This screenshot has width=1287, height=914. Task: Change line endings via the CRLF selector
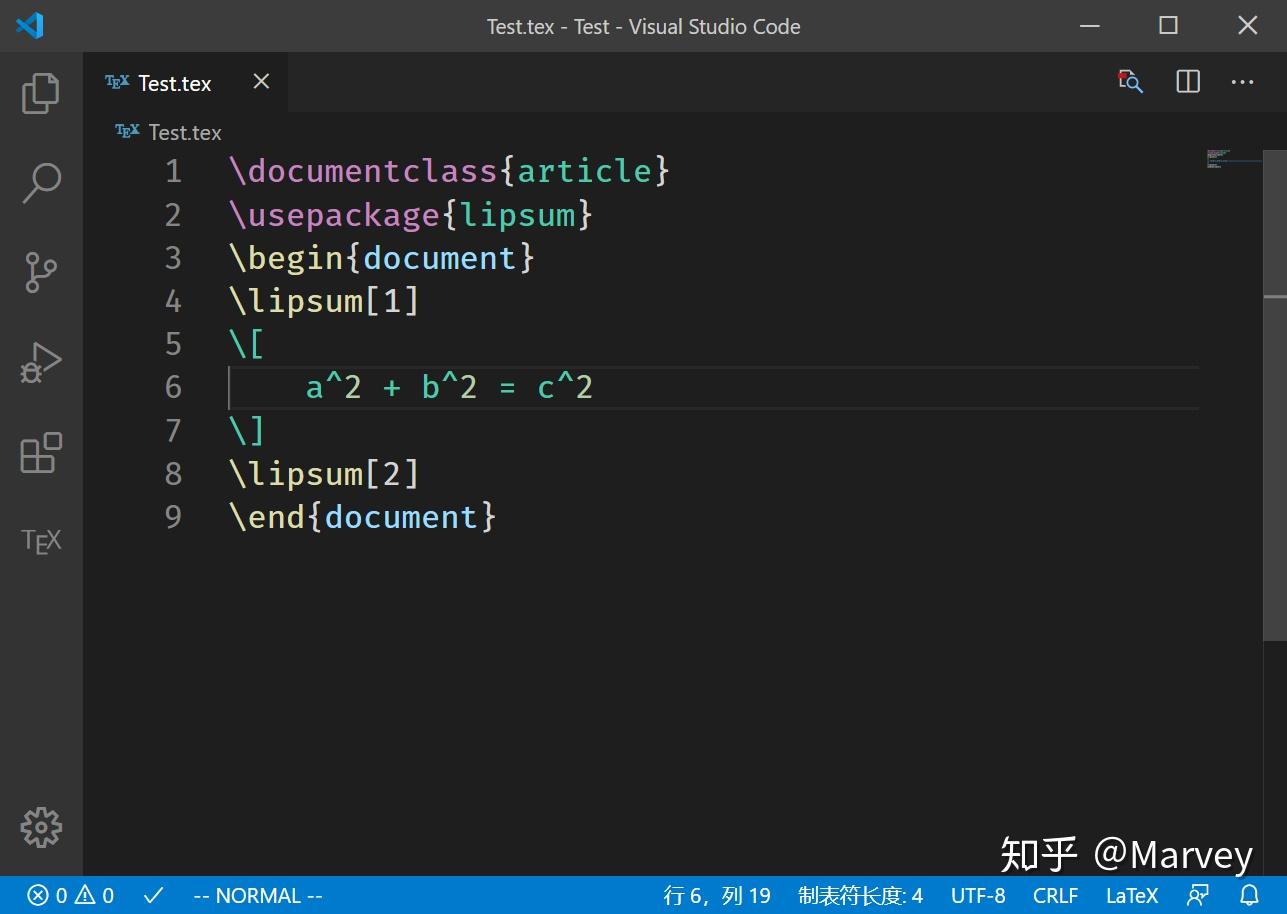[x=1055, y=895]
